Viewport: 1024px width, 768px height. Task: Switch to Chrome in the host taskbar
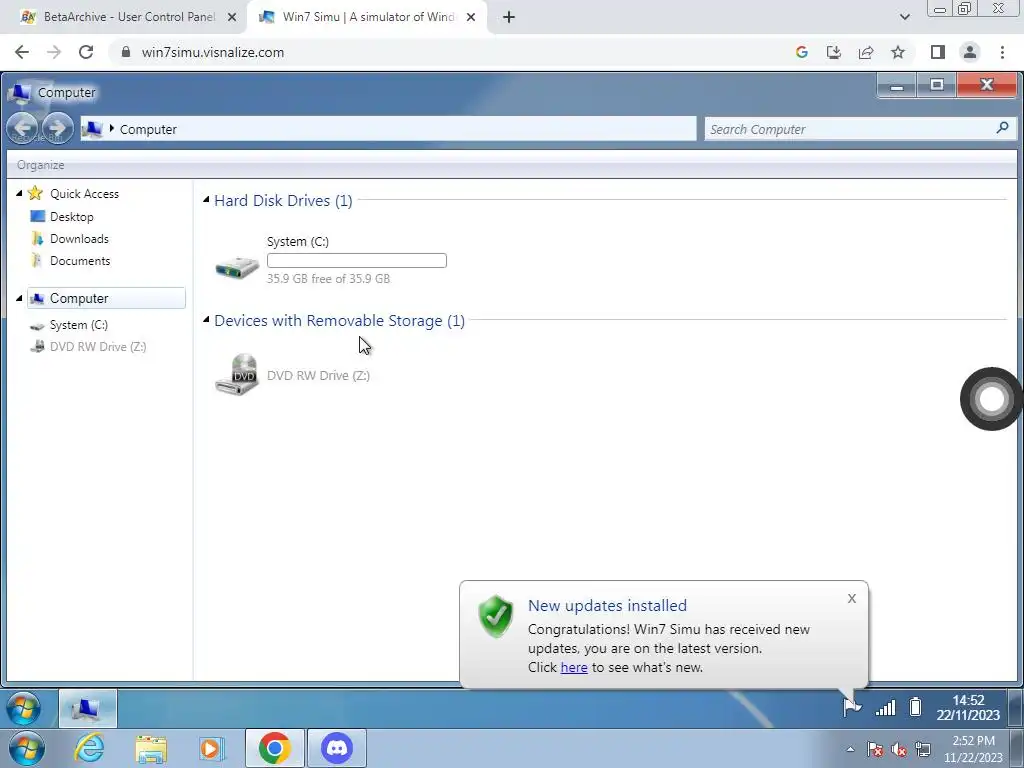tap(274, 748)
